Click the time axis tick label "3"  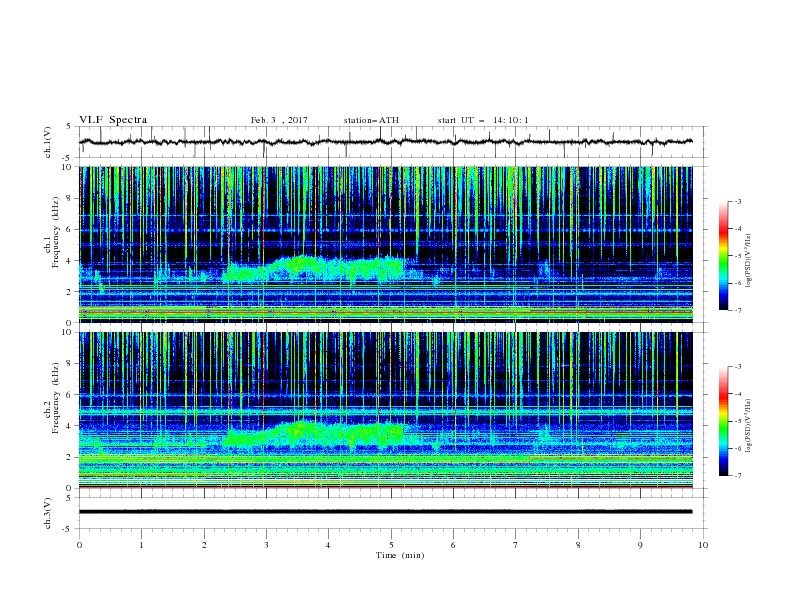click(x=266, y=545)
